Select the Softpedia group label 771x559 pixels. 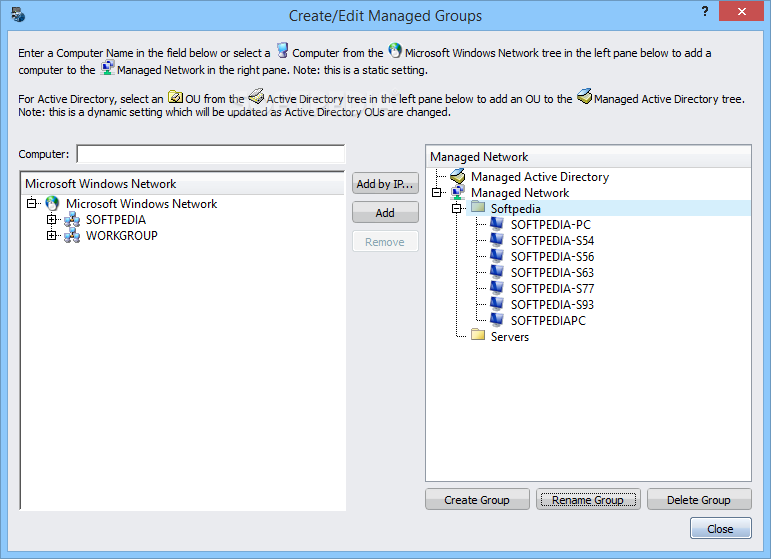click(516, 209)
